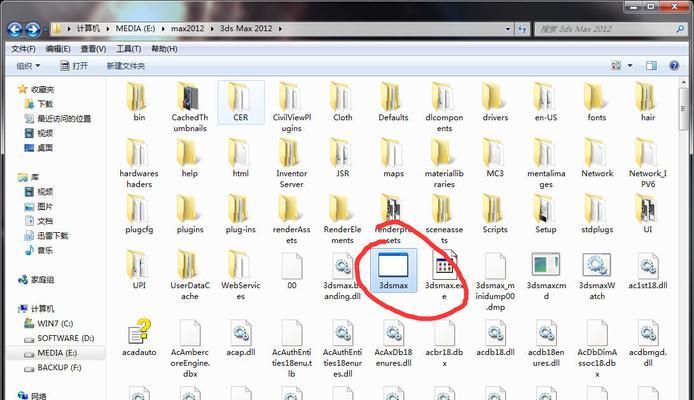Expand arrow after 3ds Max 2012 breadcrumb
The height and width of the screenshot is (400, 694).
pos(280,29)
